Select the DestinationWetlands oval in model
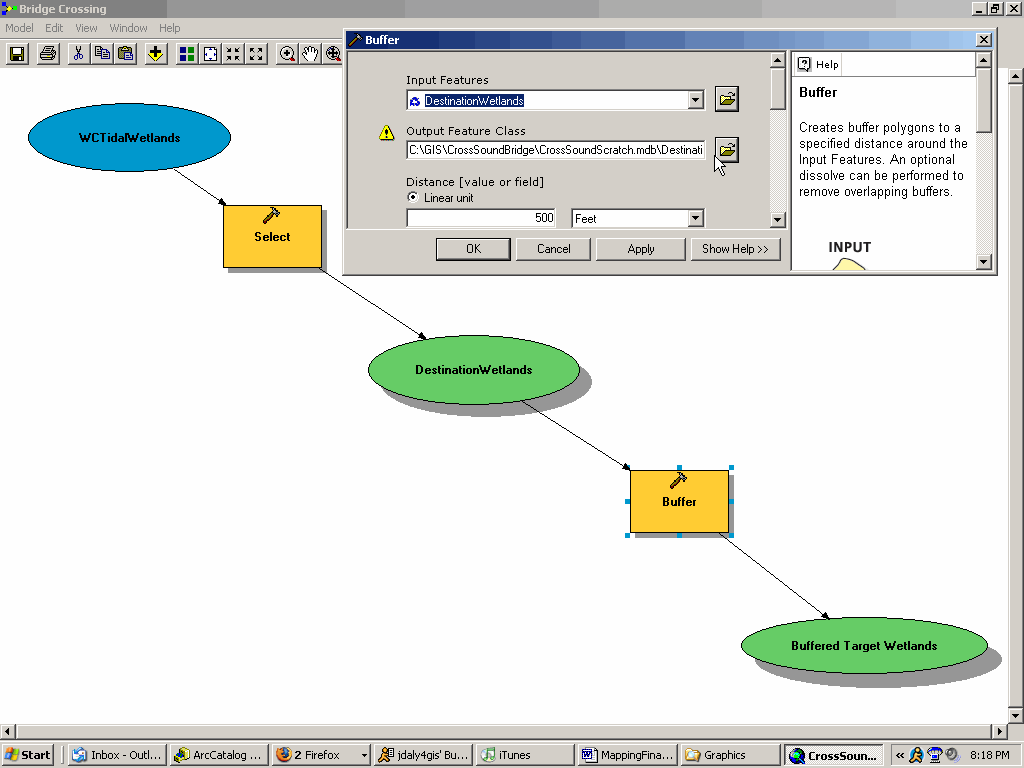 [x=473, y=370]
